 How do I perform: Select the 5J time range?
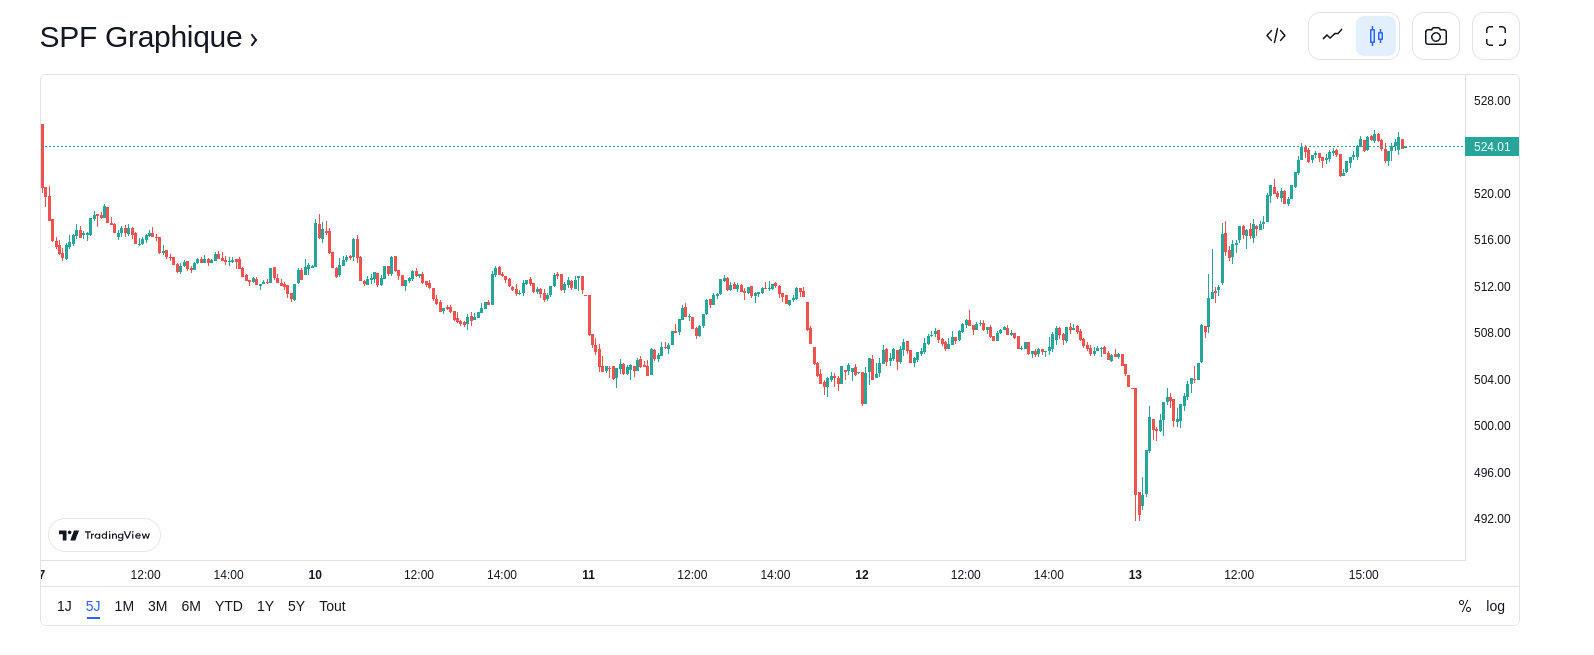click(x=93, y=606)
